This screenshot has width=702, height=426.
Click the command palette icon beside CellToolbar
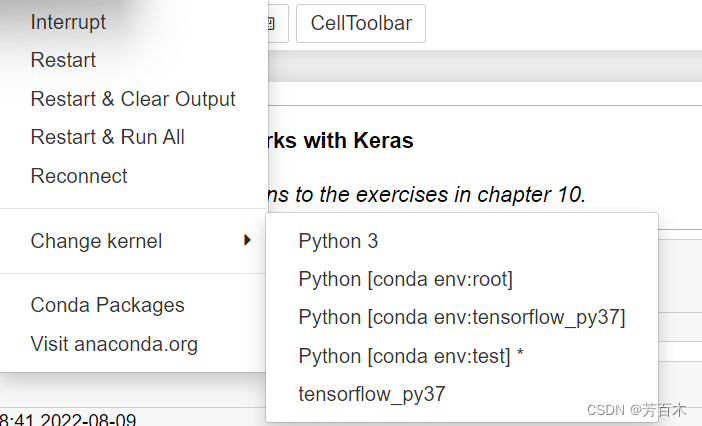278,23
